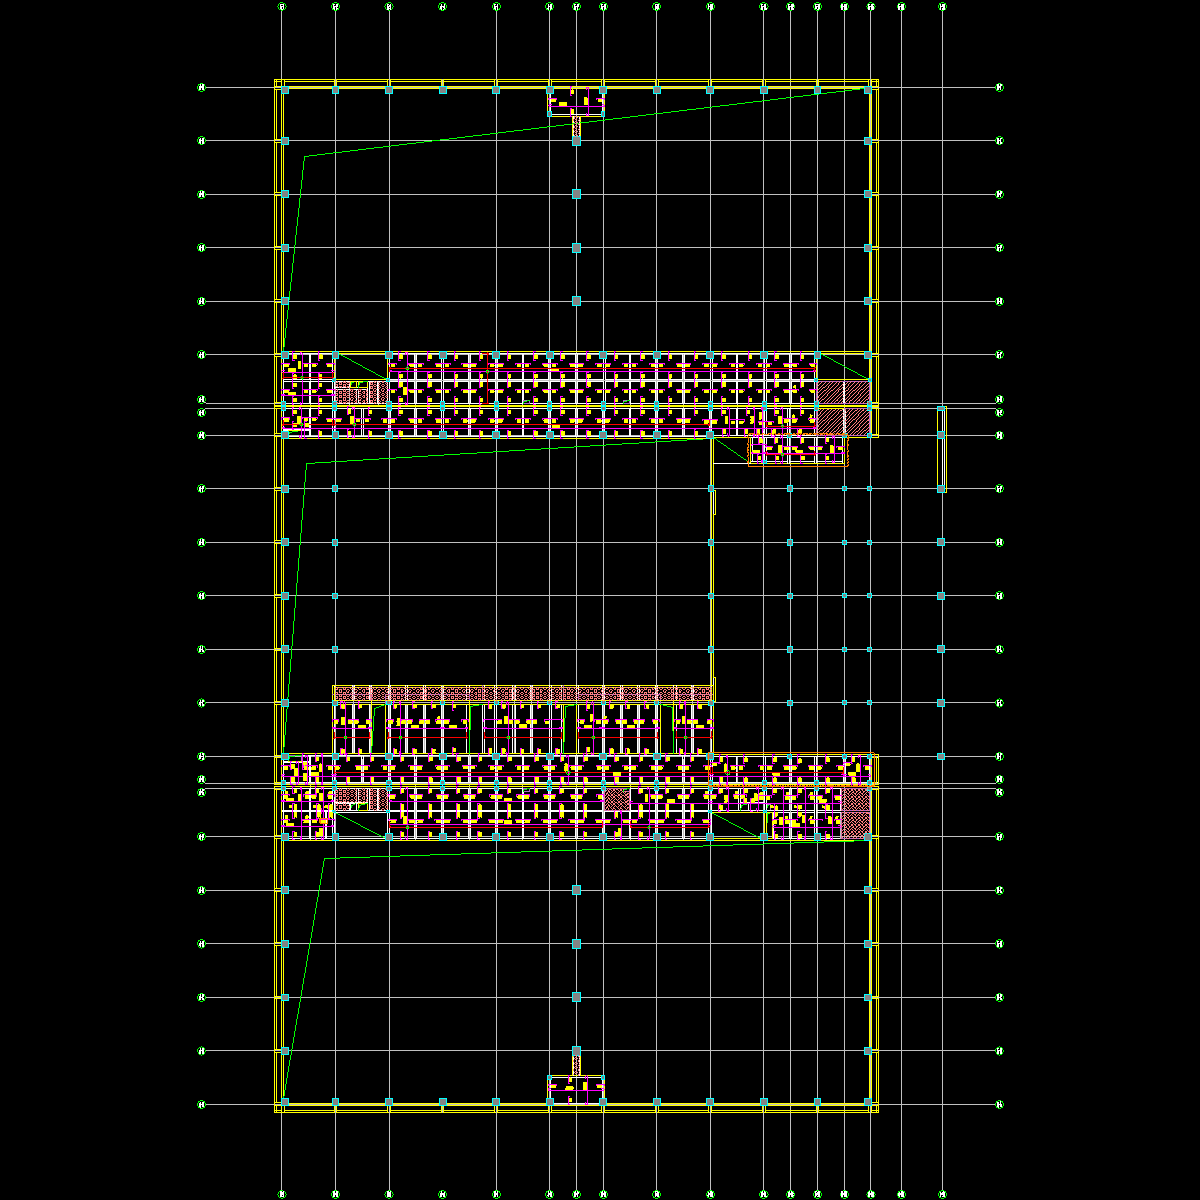Select the top-right row axis bubble

coord(999,87)
